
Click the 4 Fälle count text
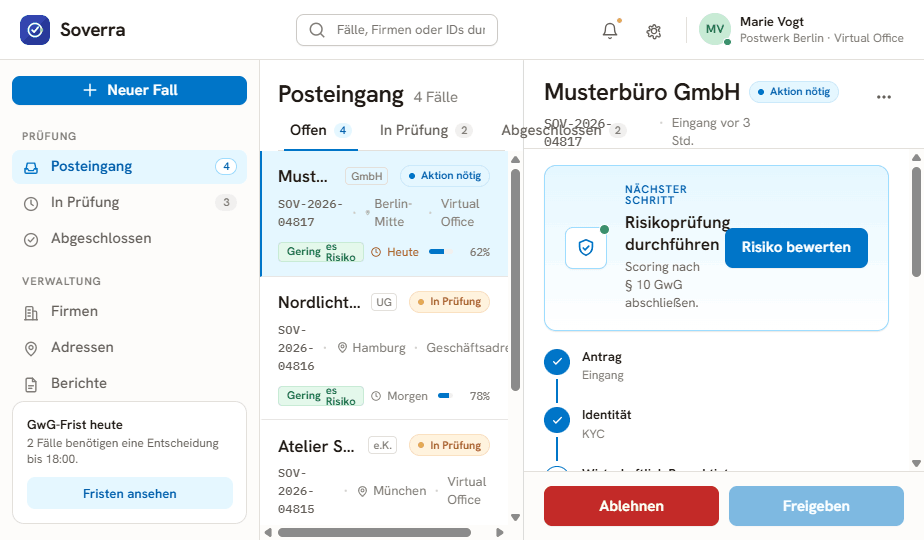click(435, 97)
